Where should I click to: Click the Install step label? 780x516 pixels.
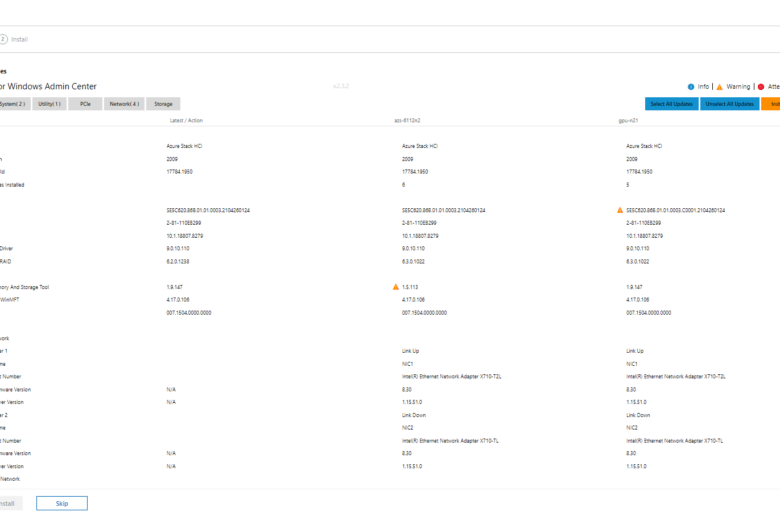pos(19,39)
